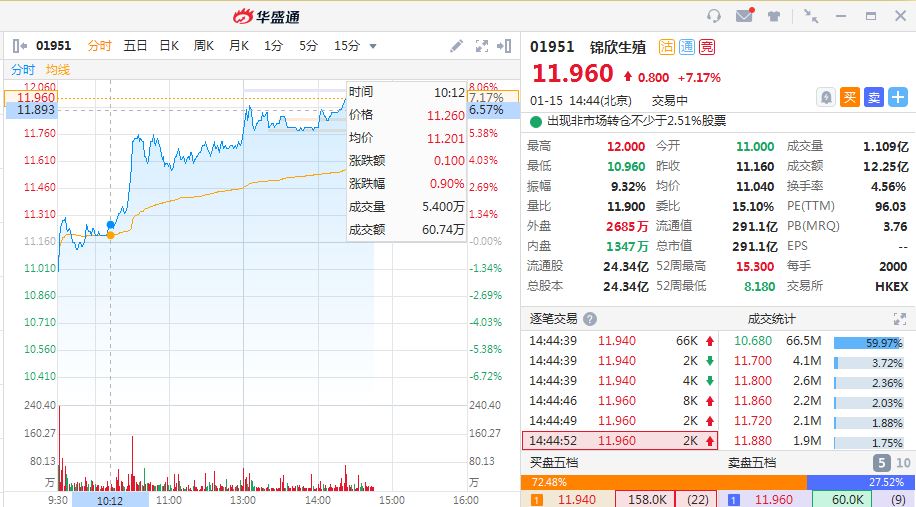Viewport: 916px width, 507px height.
Task: Click the 竞 auction badge
Action: pos(707,47)
